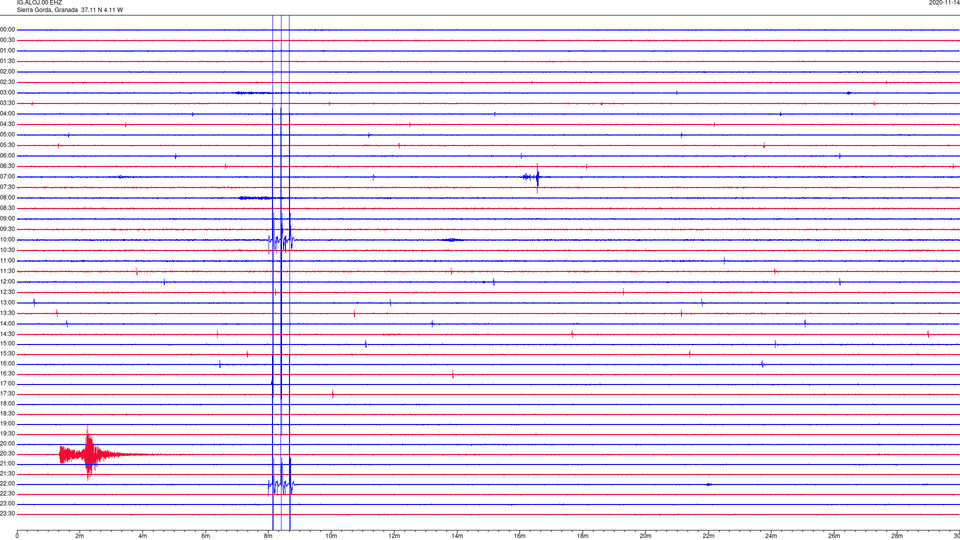Select the 18:30 trace time label
Image resolution: width=960 pixels, height=540 pixels.
[8, 414]
